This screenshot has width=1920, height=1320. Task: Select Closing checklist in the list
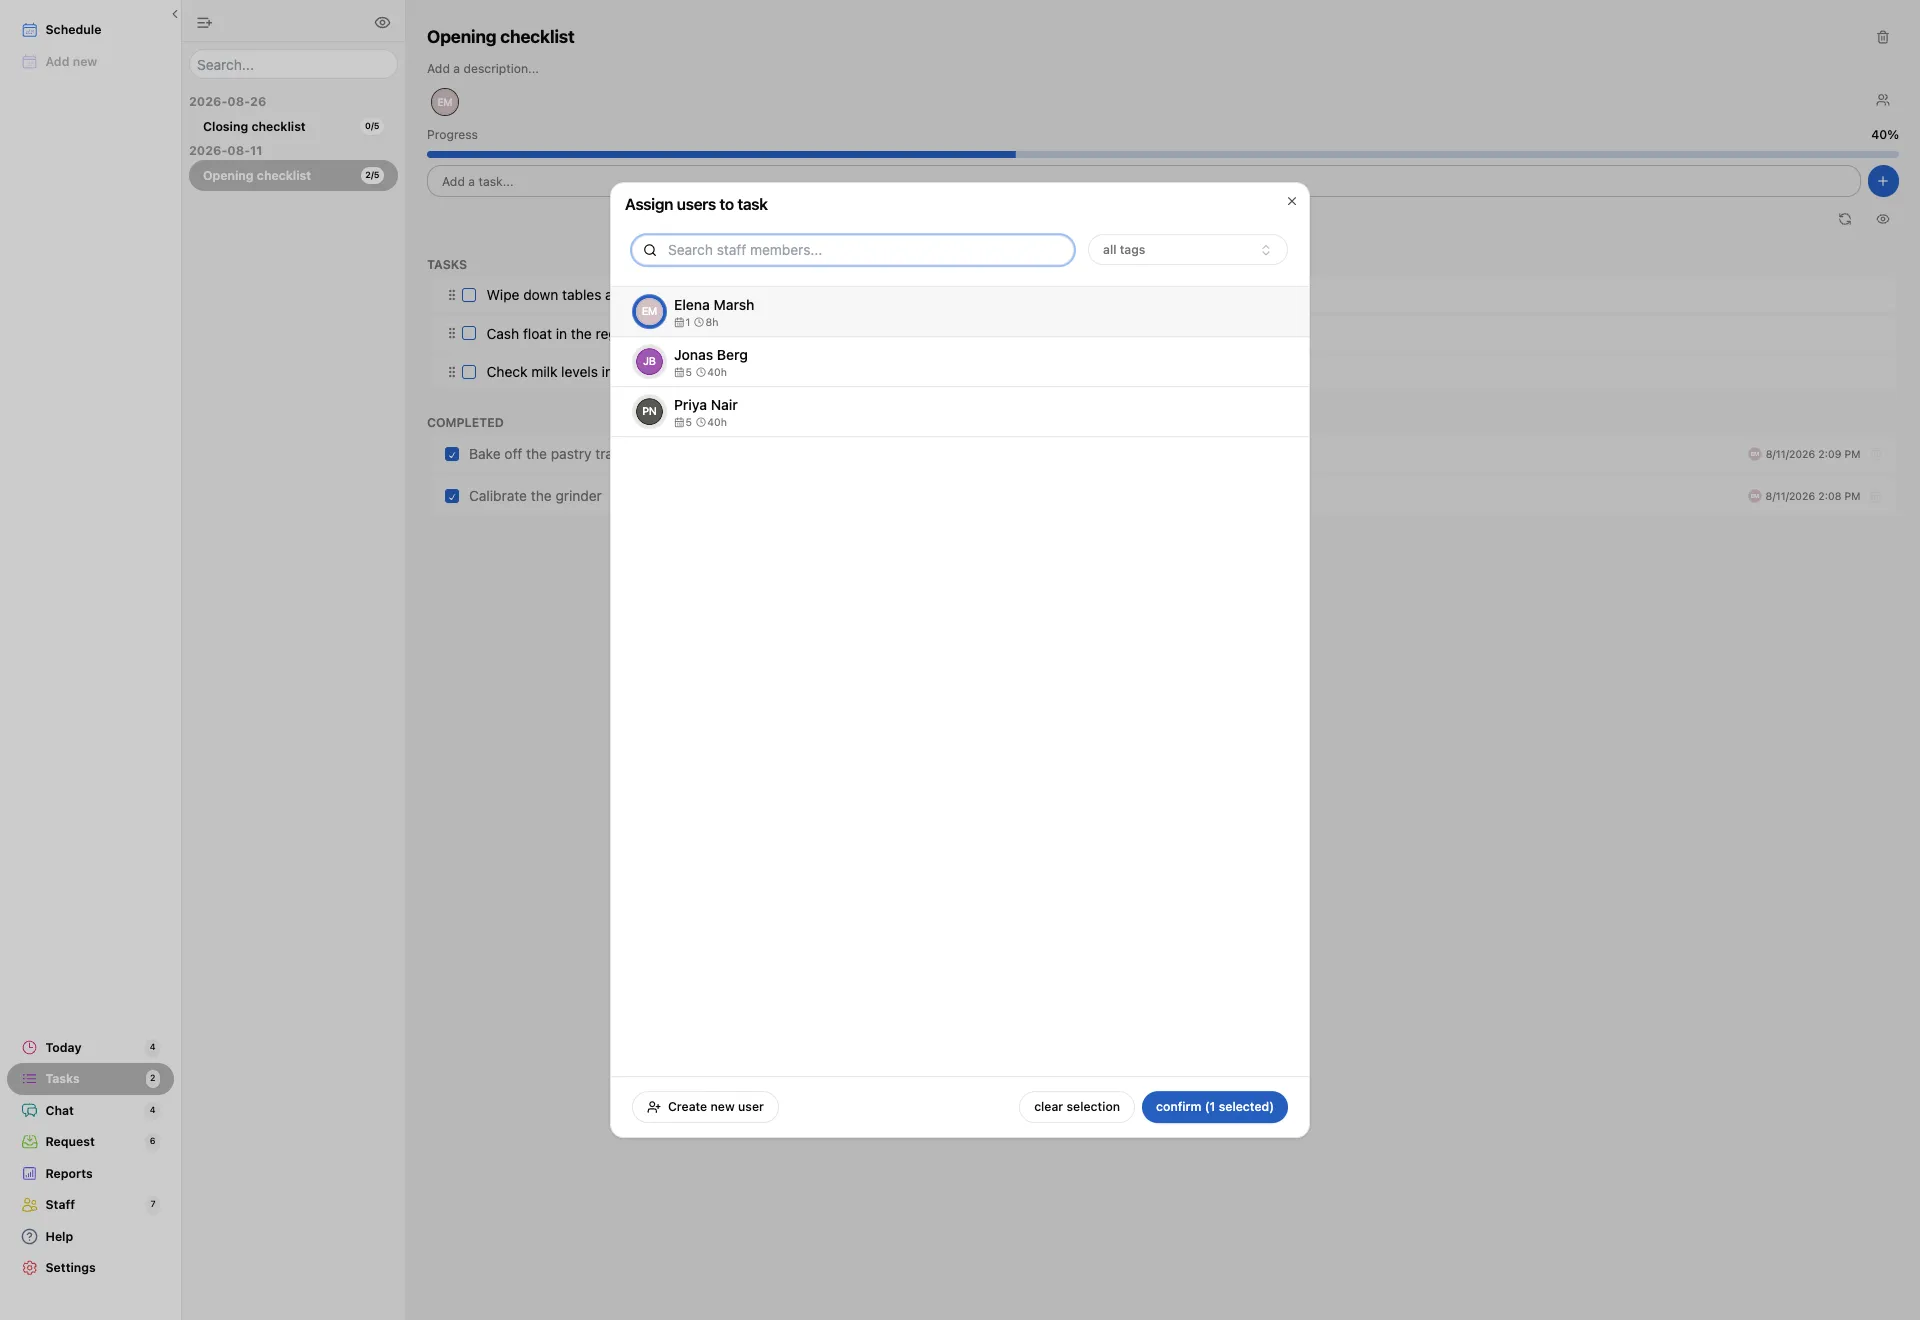[x=293, y=127]
